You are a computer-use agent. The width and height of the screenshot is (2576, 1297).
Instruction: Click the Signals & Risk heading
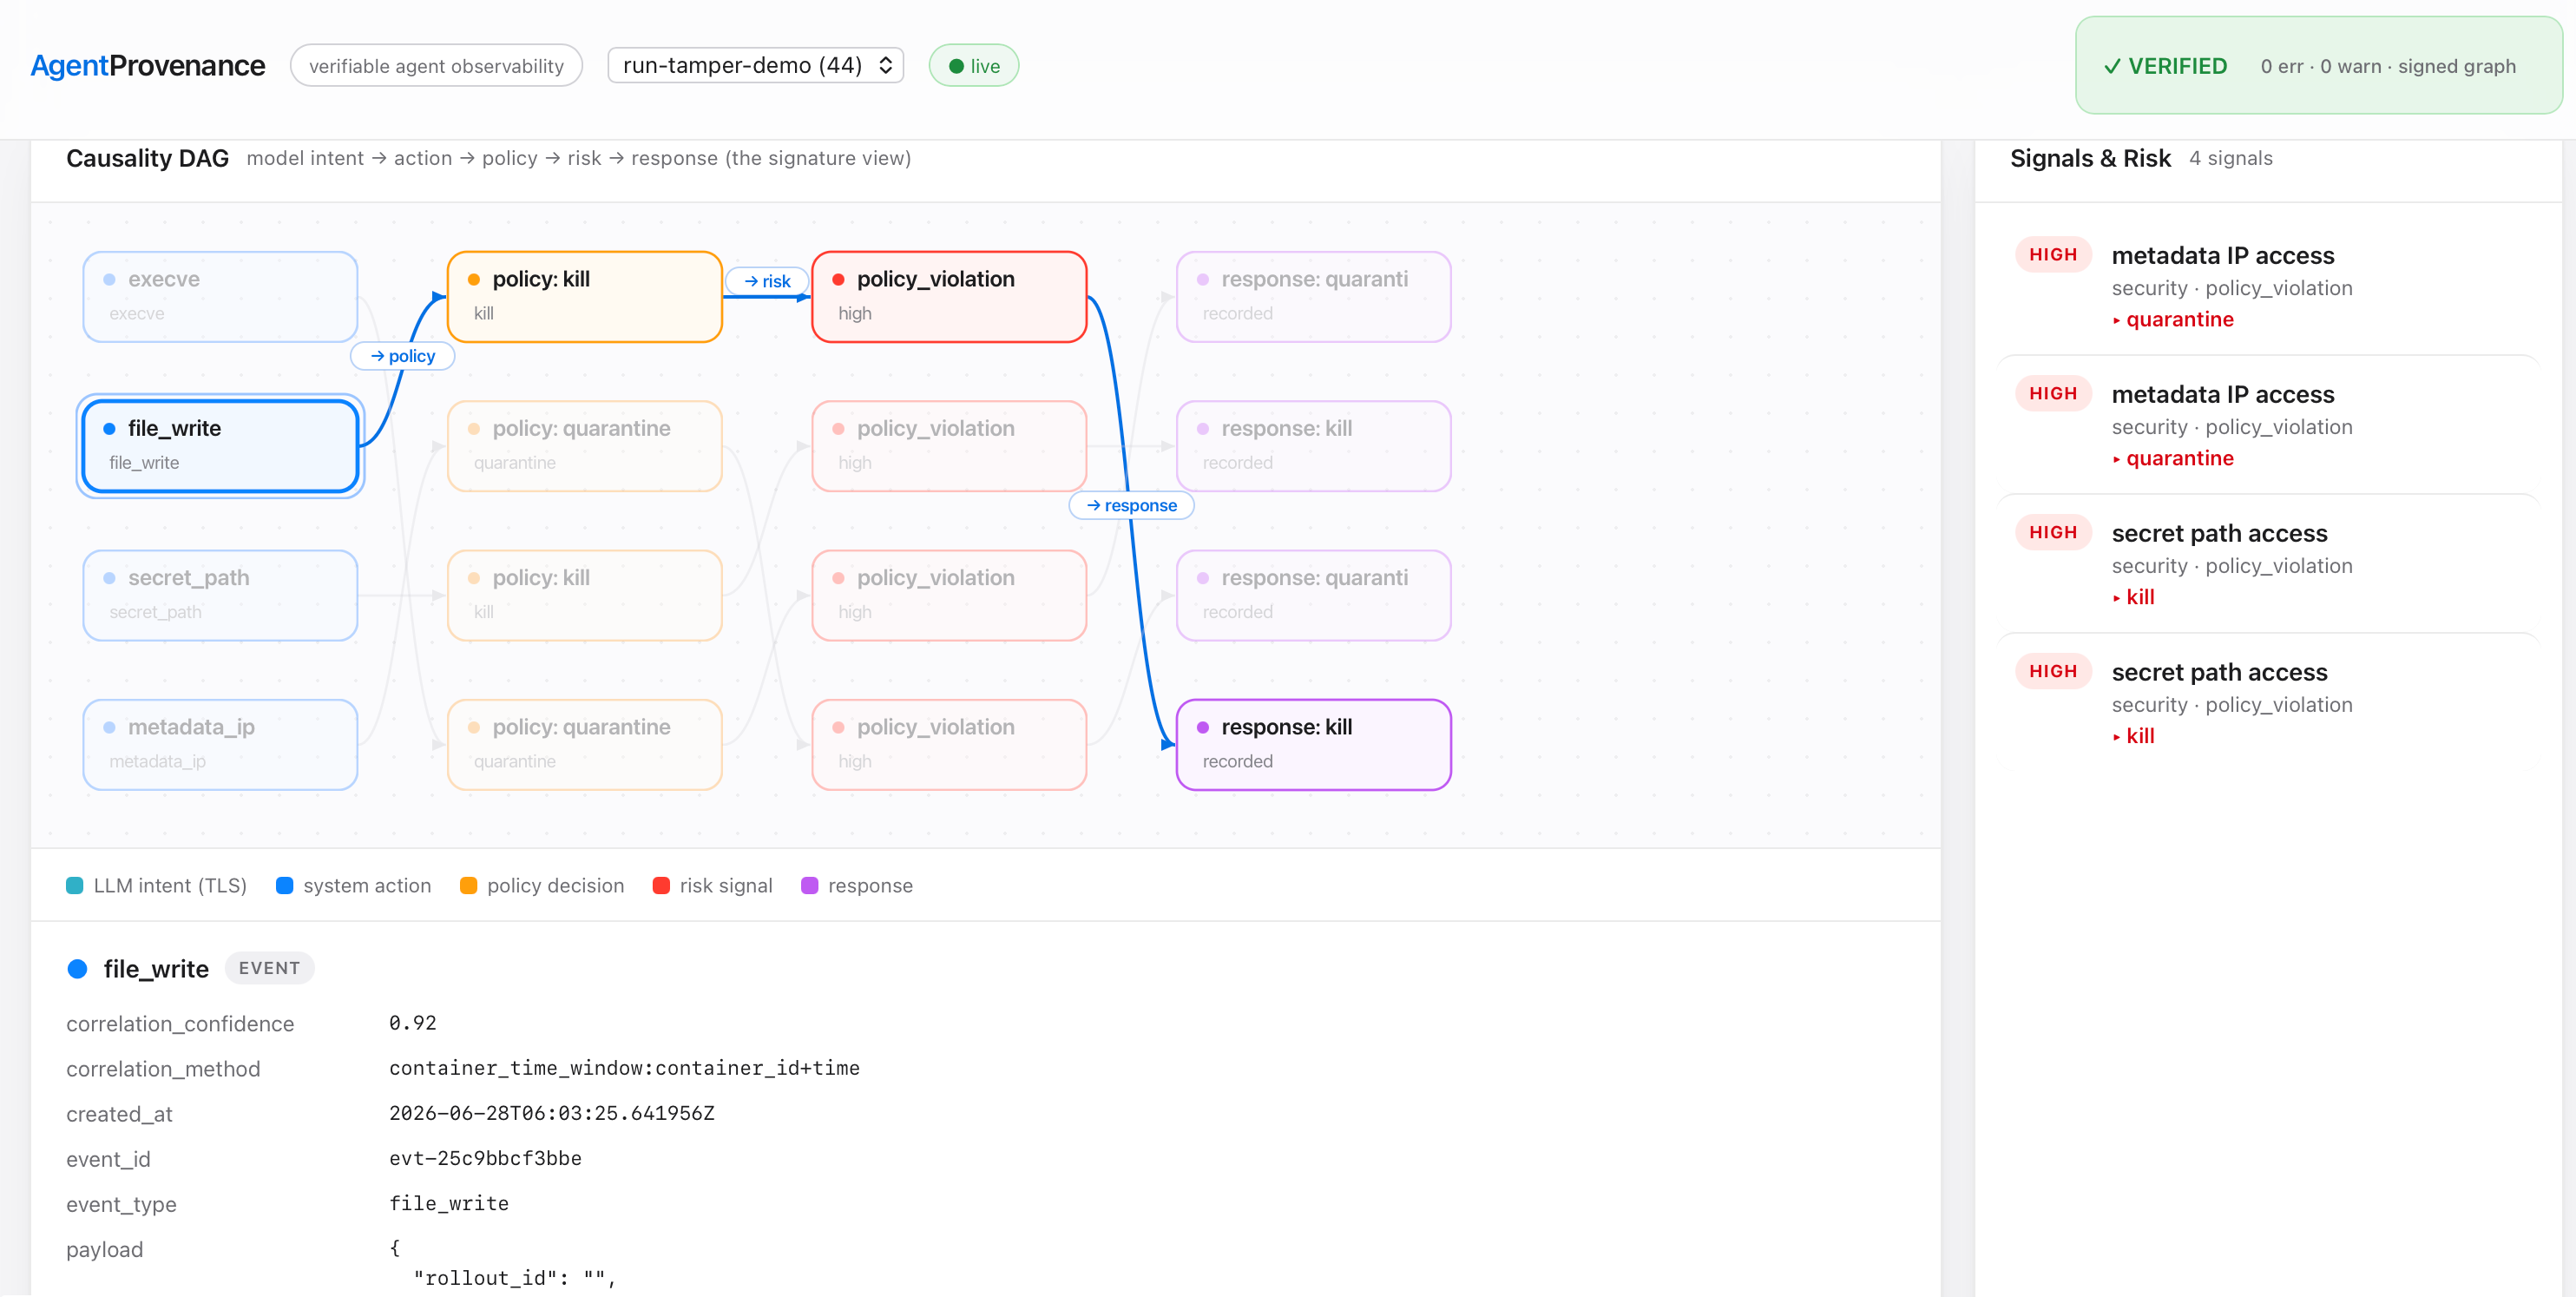point(2090,158)
